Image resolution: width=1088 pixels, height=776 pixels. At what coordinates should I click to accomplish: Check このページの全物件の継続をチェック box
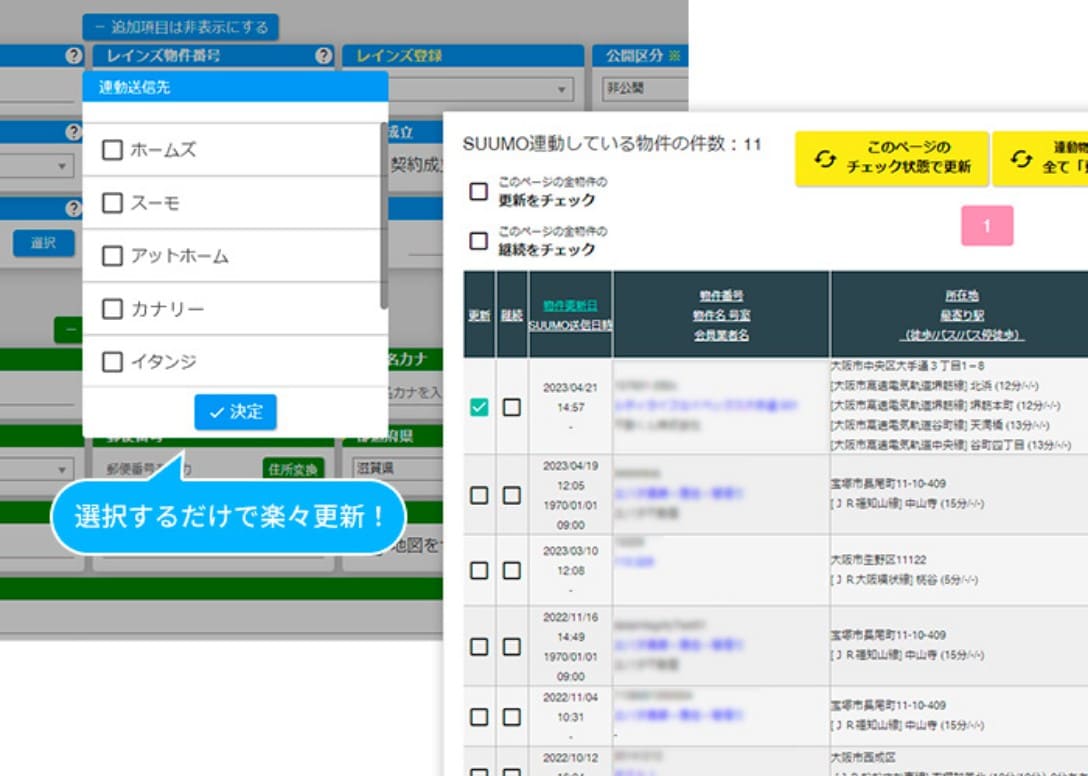pyautogui.click(x=478, y=241)
